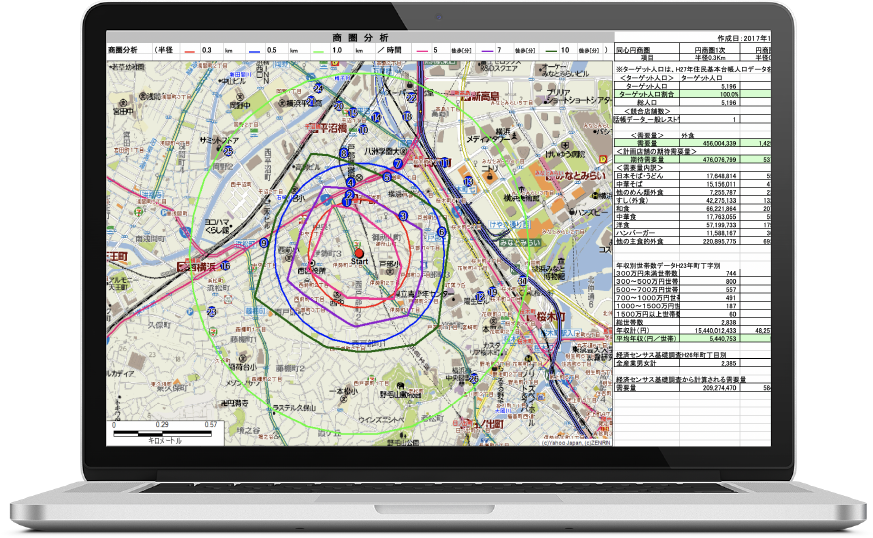Select numbered map marker 6
Screen dimensions: 873x538
442,232
